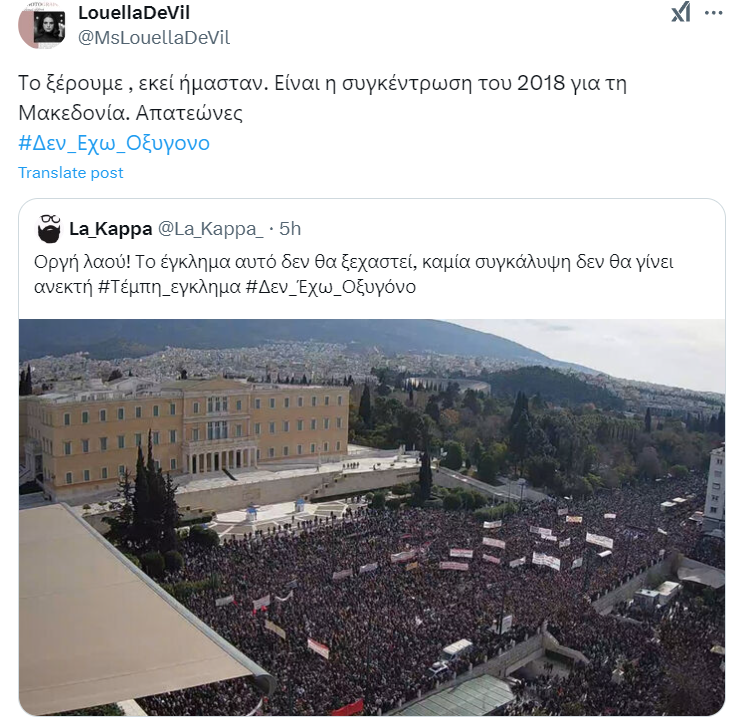This screenshot has height=725, width=730.
Task: Open the protest crowd photo
Action: click(x=372, y=517)
